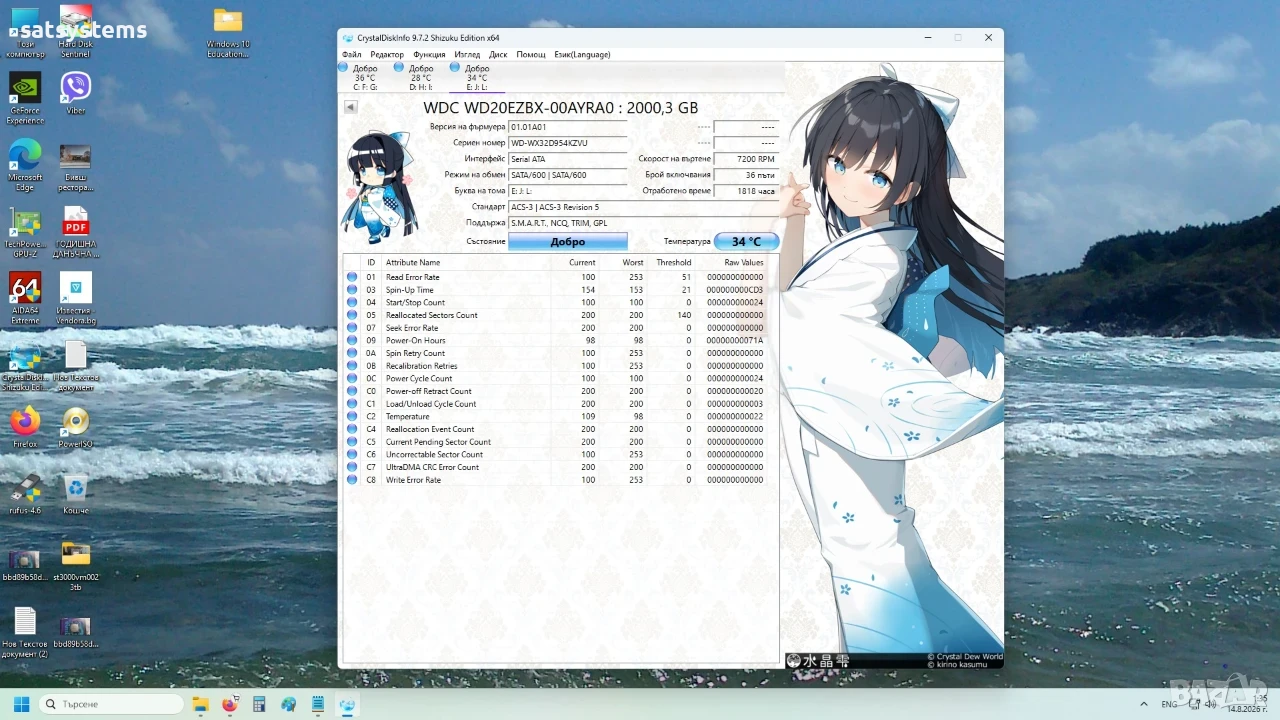This screenshot has height=720, width=1280.
Task: Select the Write Error Rate row
Action: [x=560, y=480]
